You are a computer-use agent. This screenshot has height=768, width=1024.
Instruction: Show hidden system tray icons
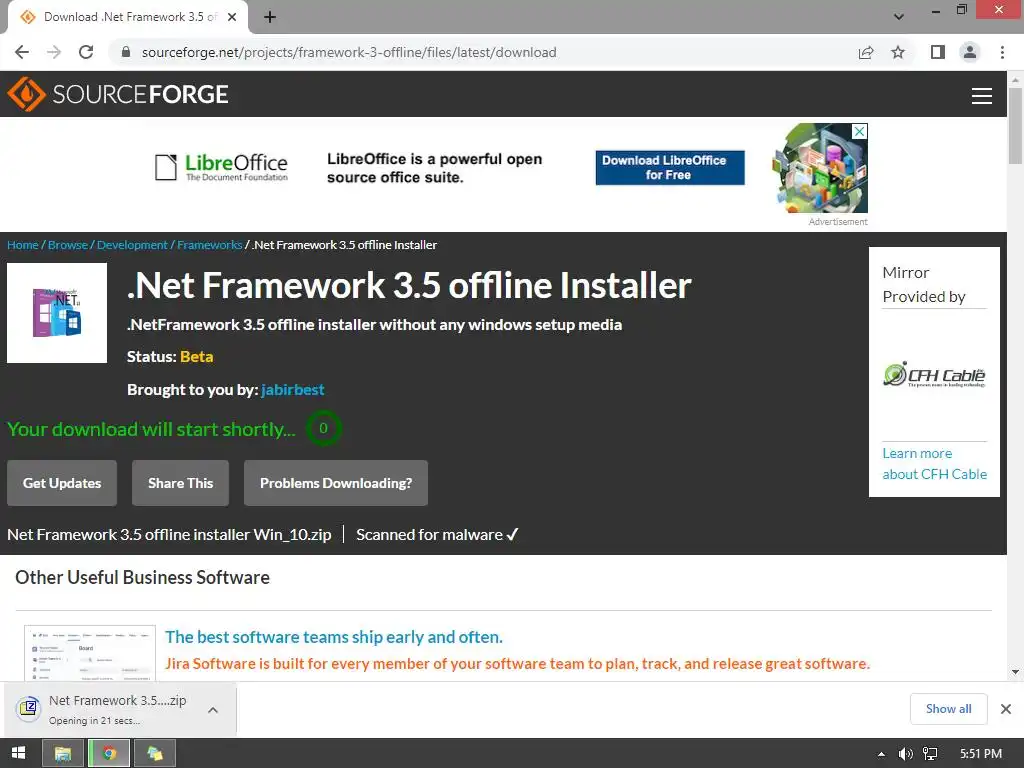tap(881, 754)
